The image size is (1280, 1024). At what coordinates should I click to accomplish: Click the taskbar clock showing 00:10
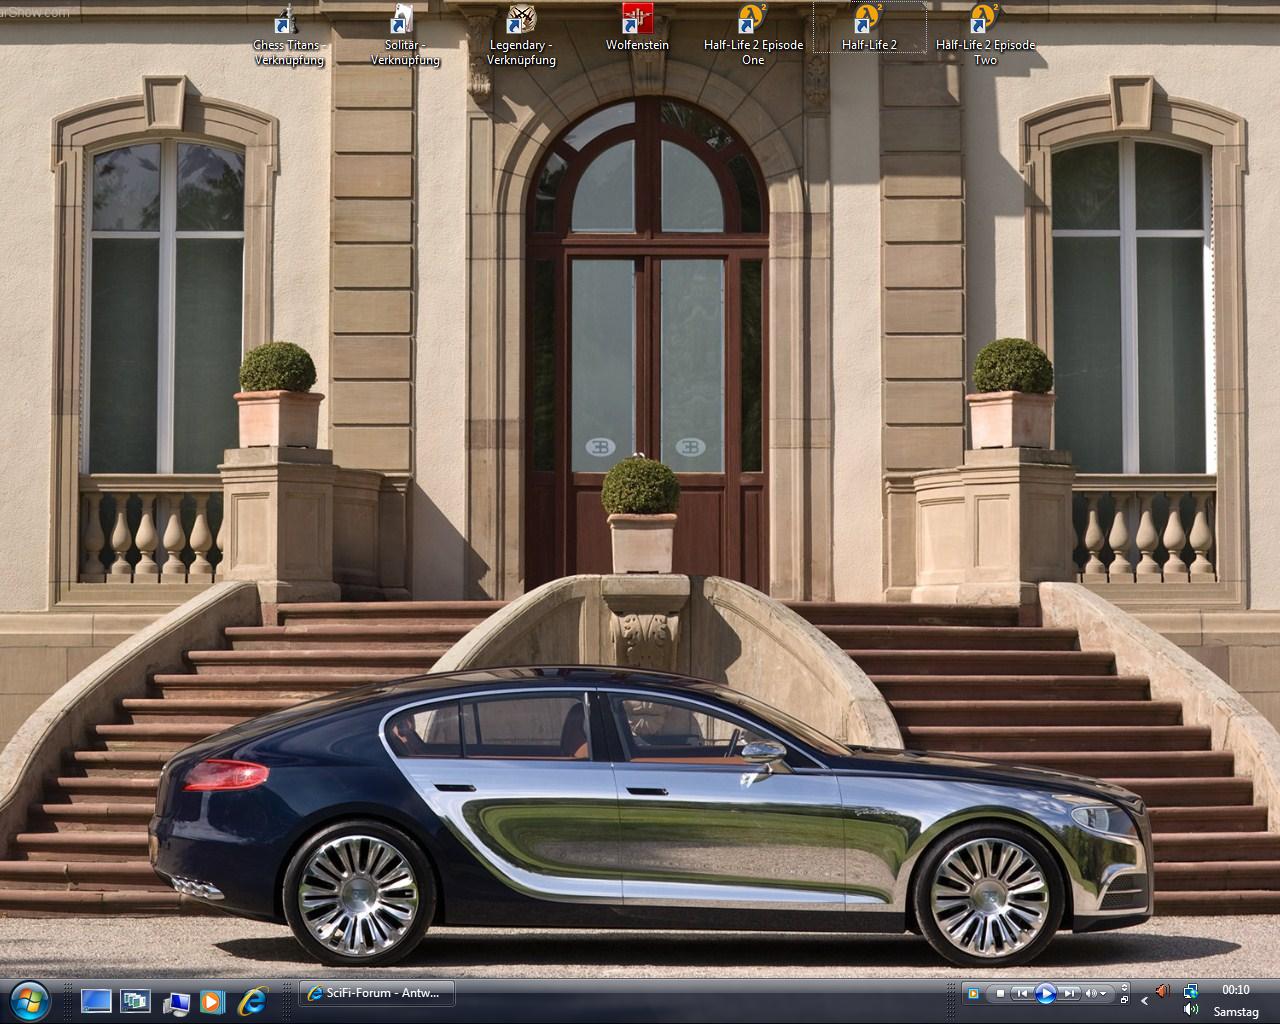[1235, 990]
